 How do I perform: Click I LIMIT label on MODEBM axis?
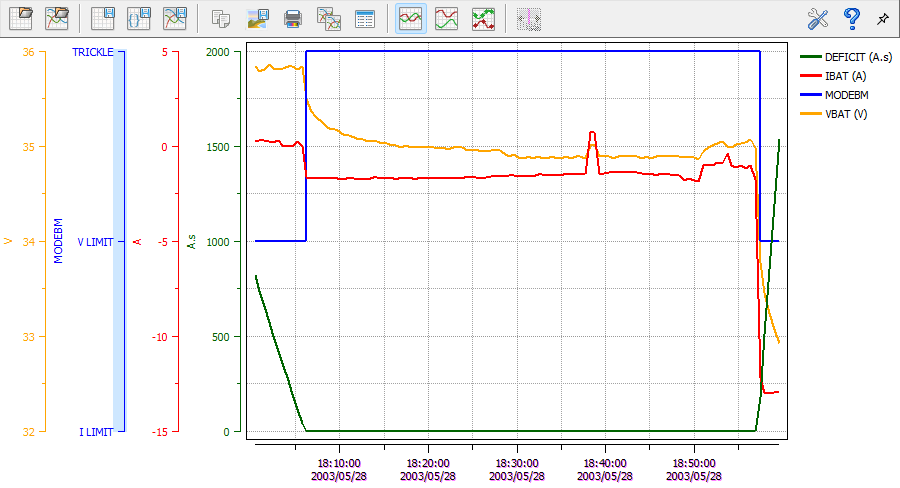pyautogui.click(x=96, y=432)
